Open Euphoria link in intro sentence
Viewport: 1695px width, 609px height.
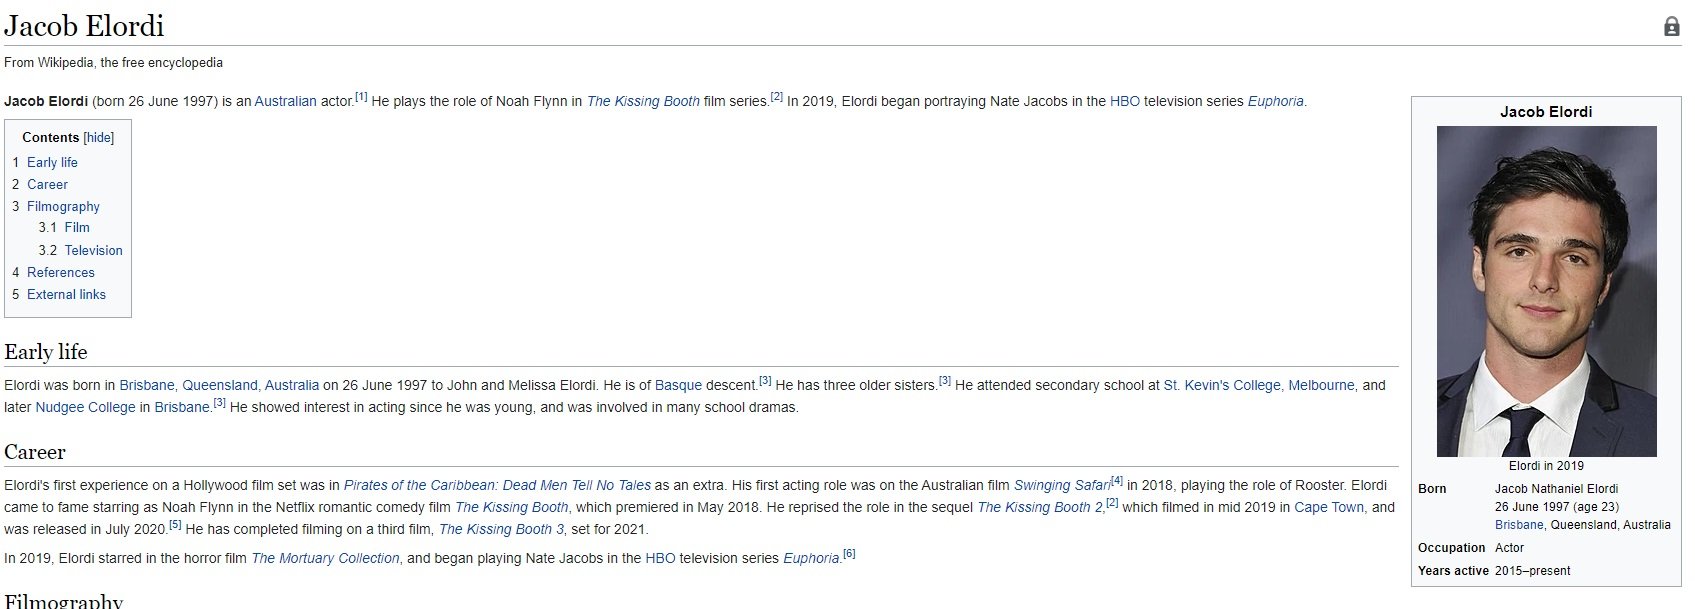1276,101
